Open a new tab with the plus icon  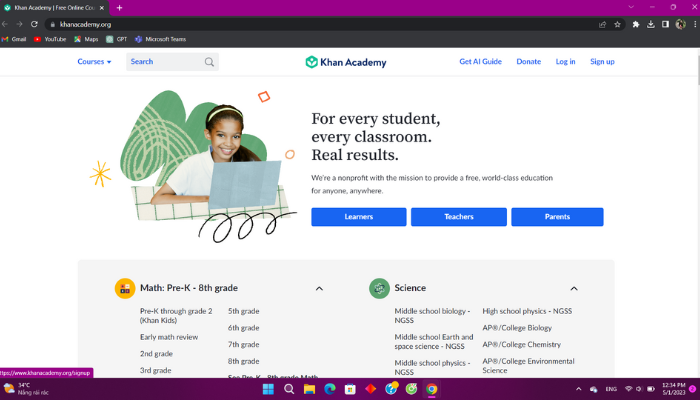pyautogui.click(x=119, y=8)
